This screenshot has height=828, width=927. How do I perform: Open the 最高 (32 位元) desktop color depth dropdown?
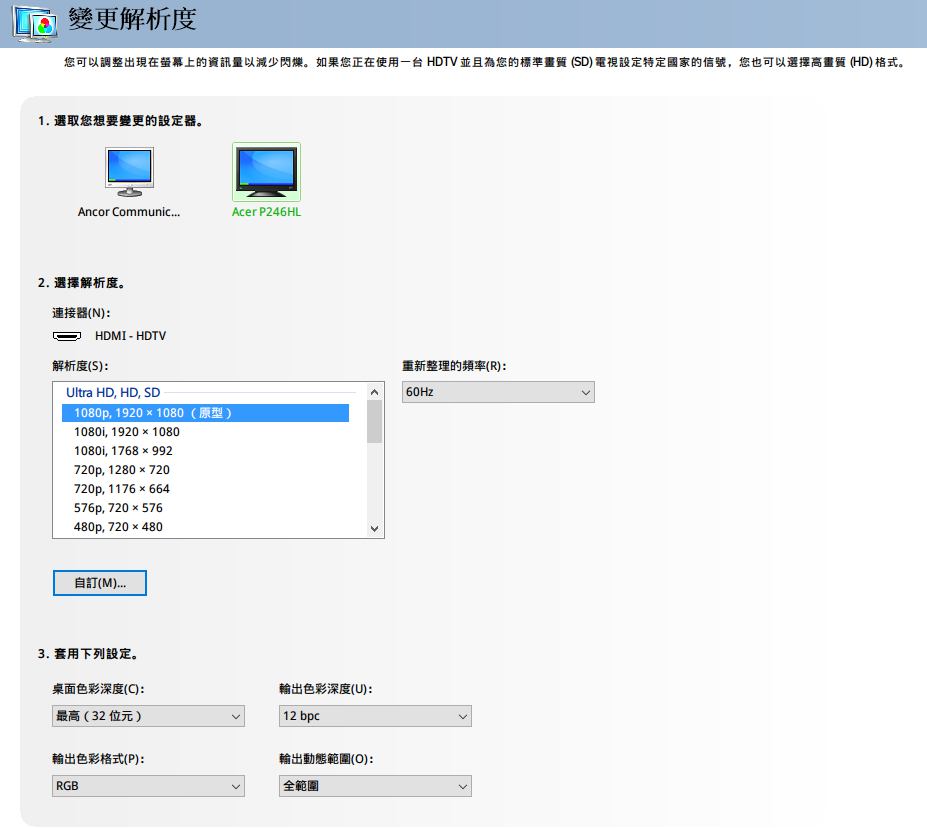148,716
